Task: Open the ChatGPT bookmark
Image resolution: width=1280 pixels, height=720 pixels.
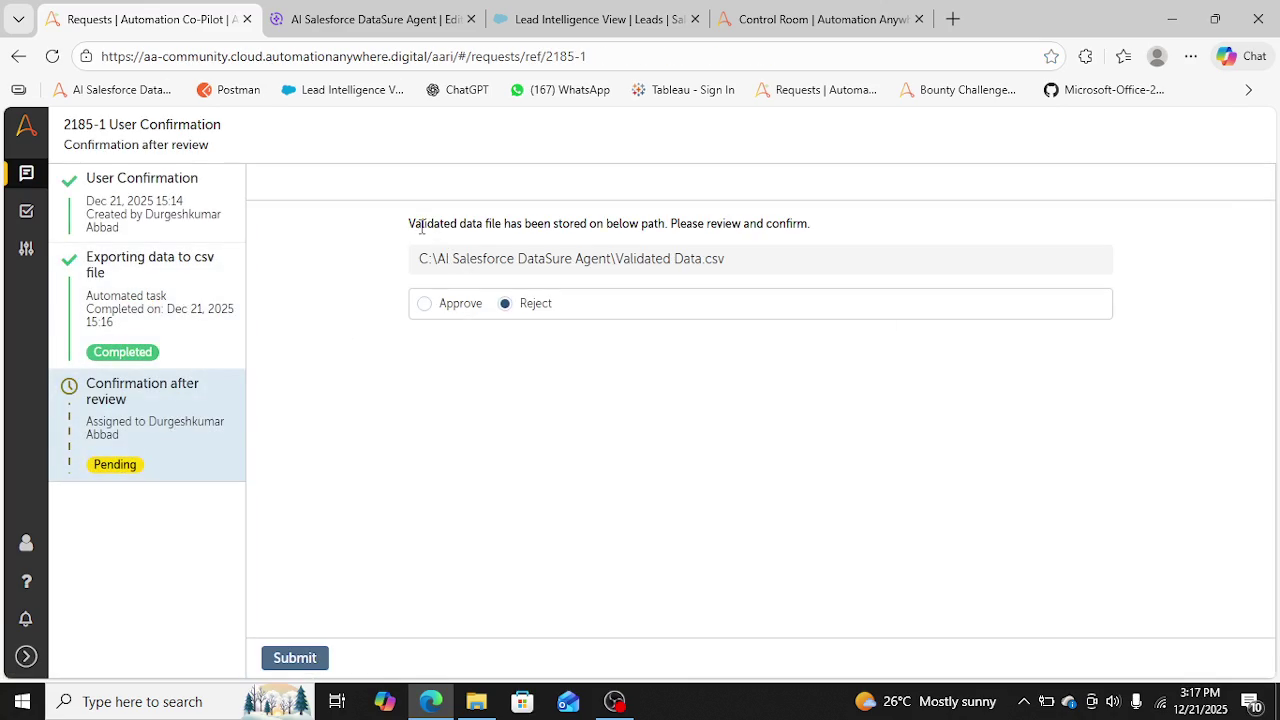Action: [x=457, y=90]
